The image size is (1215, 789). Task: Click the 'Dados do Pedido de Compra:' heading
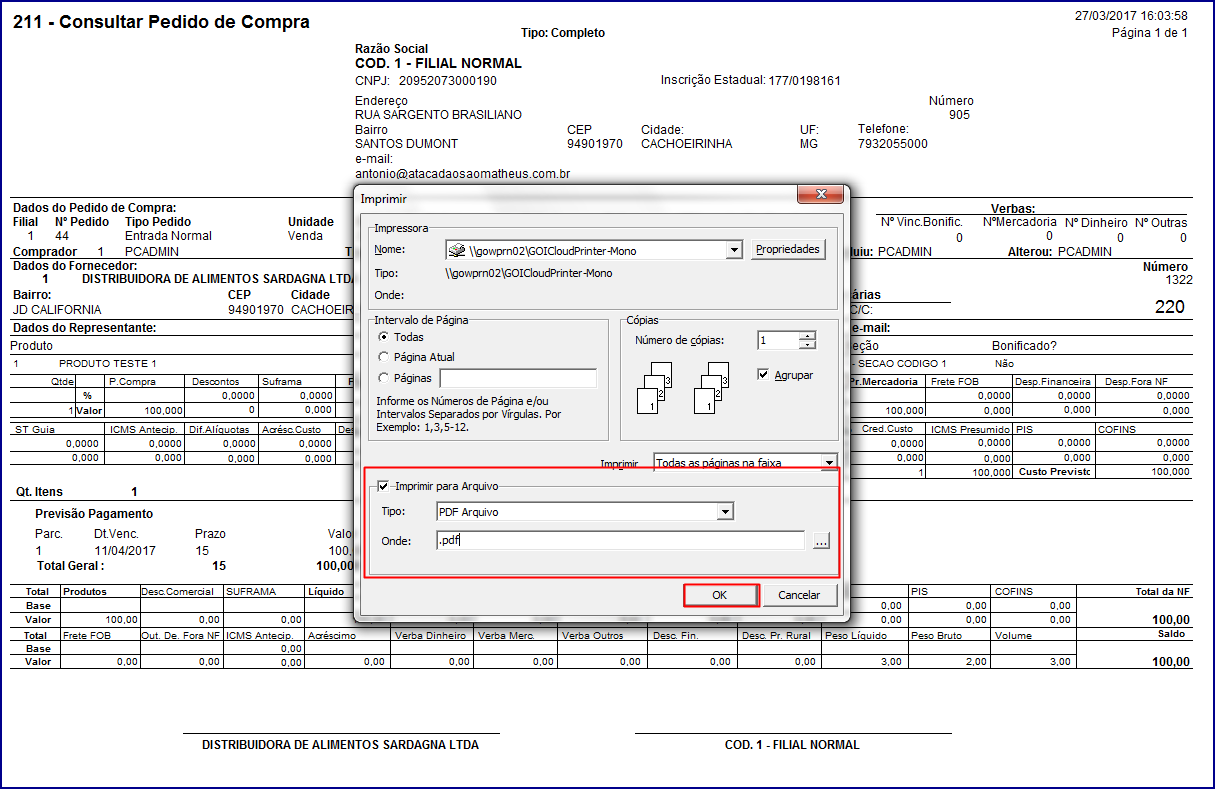pos(95,208)
